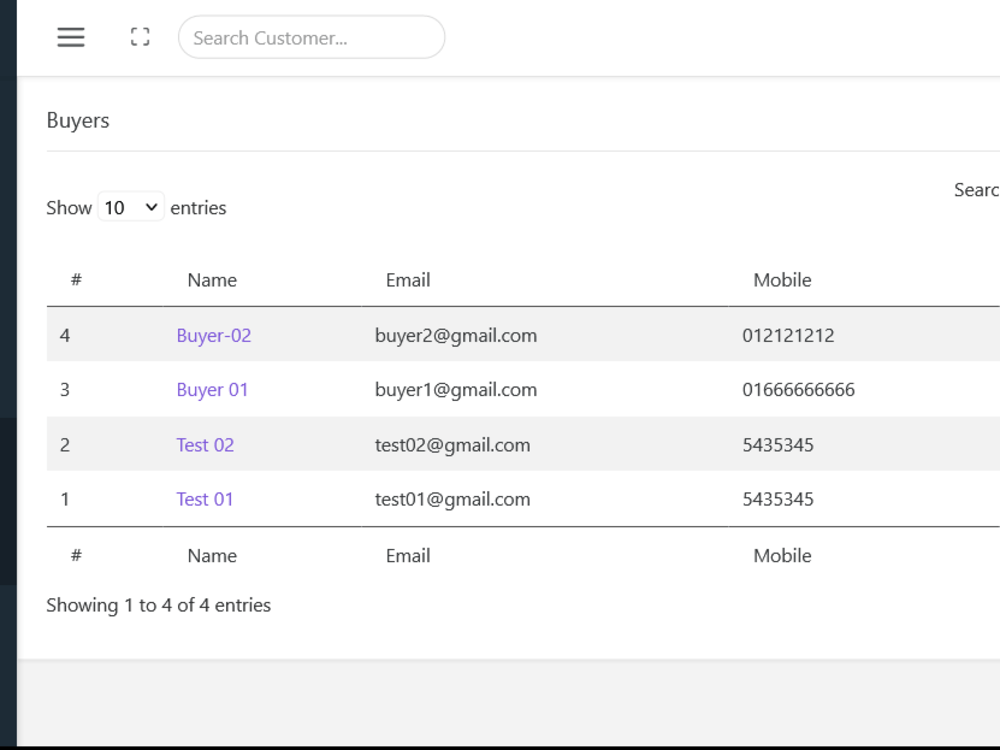
Task: Select mobile number 012121212
Action: pyautogui.click(x=788, y=335)
